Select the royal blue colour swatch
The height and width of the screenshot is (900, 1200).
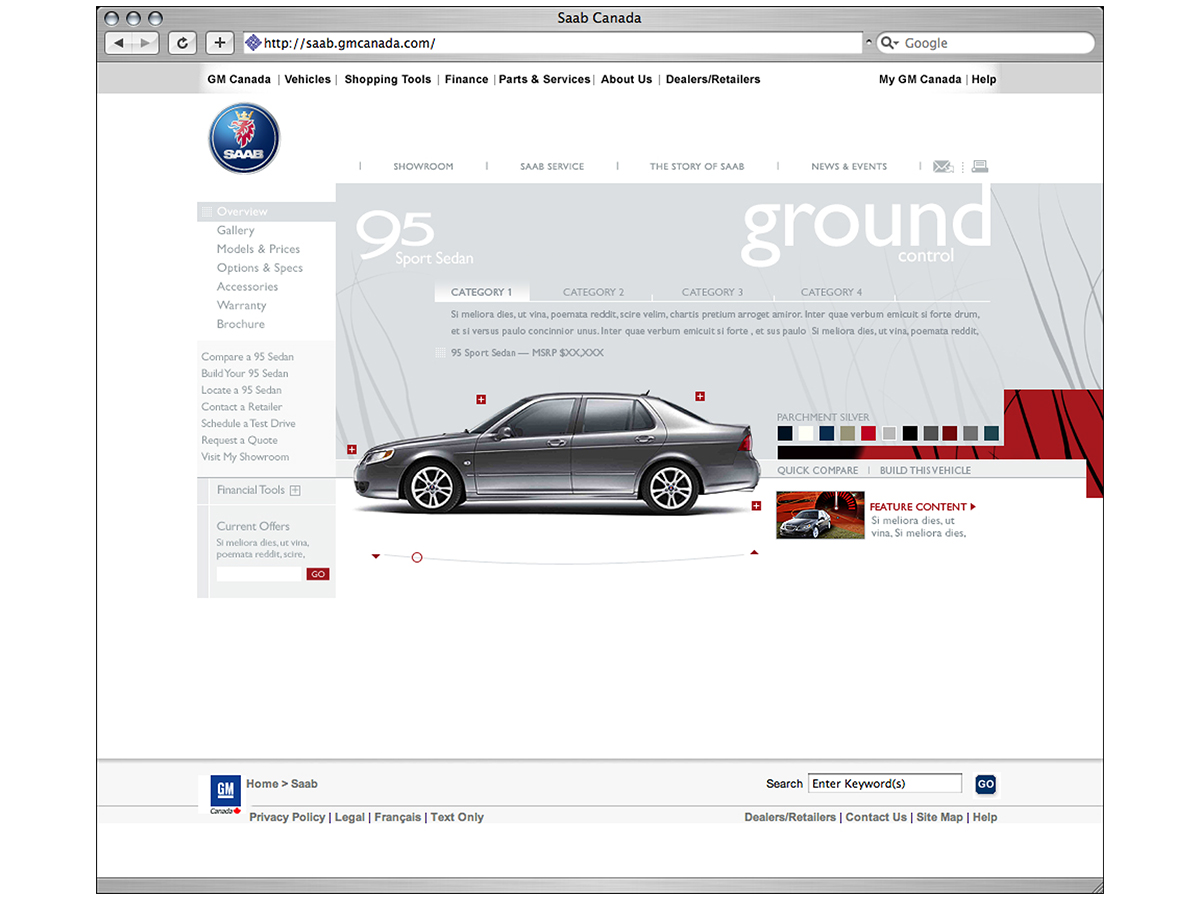coord(826,433)
